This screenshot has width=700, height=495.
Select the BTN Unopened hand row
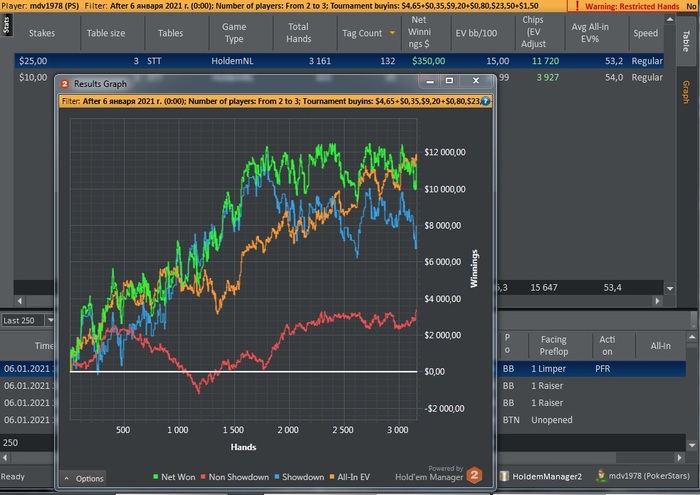click(x=592, y=420)
